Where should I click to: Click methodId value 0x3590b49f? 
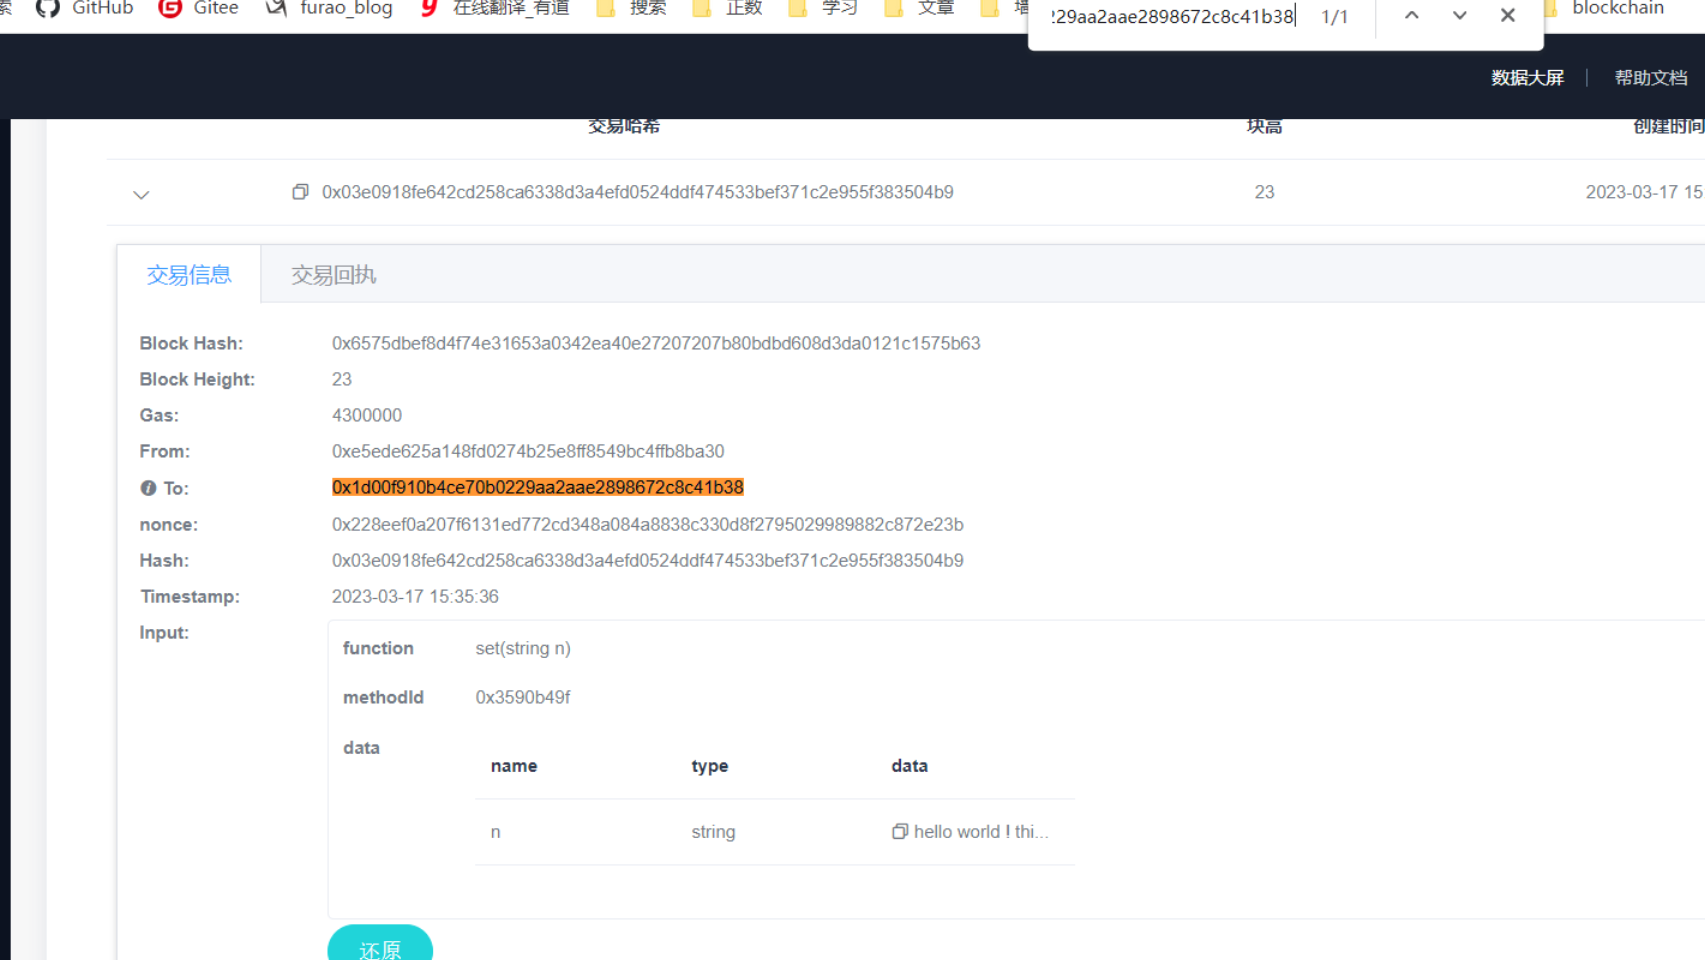coord(523,697)
